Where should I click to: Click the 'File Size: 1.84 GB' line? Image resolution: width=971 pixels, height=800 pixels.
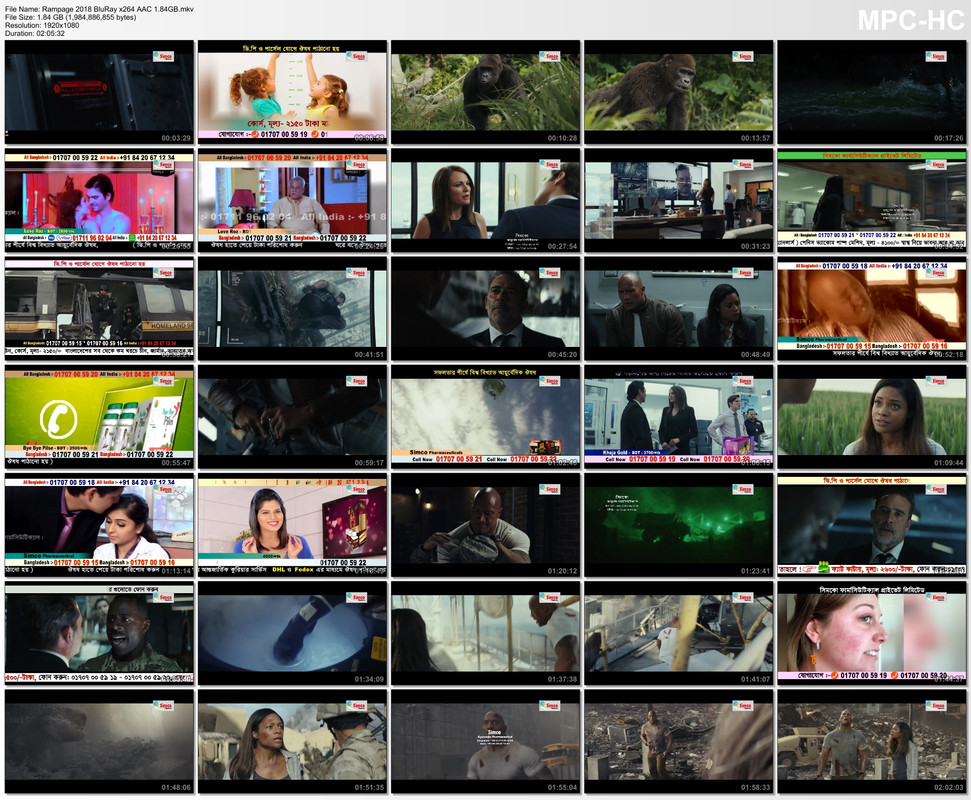[71, 17]
